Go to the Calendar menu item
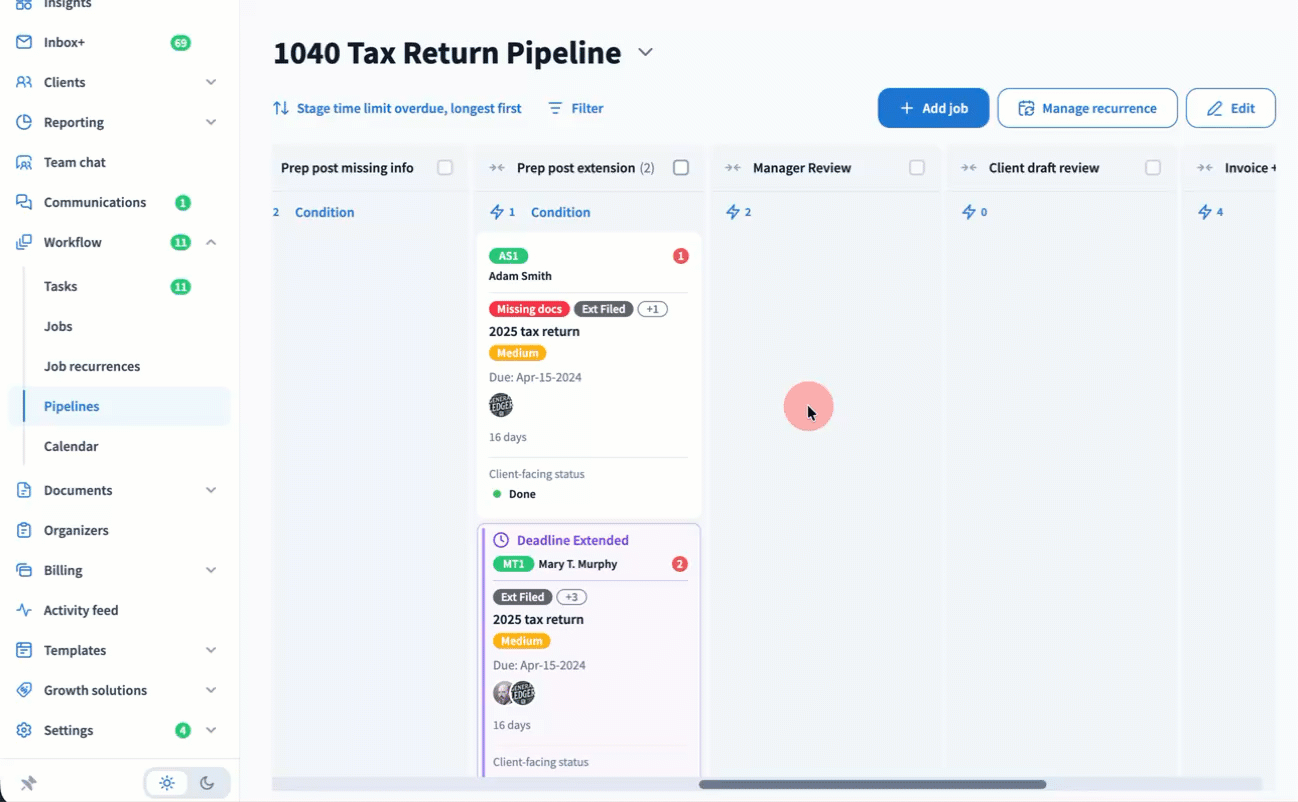The height and width of the screenshot is (802, 1298). click(71, 446)
